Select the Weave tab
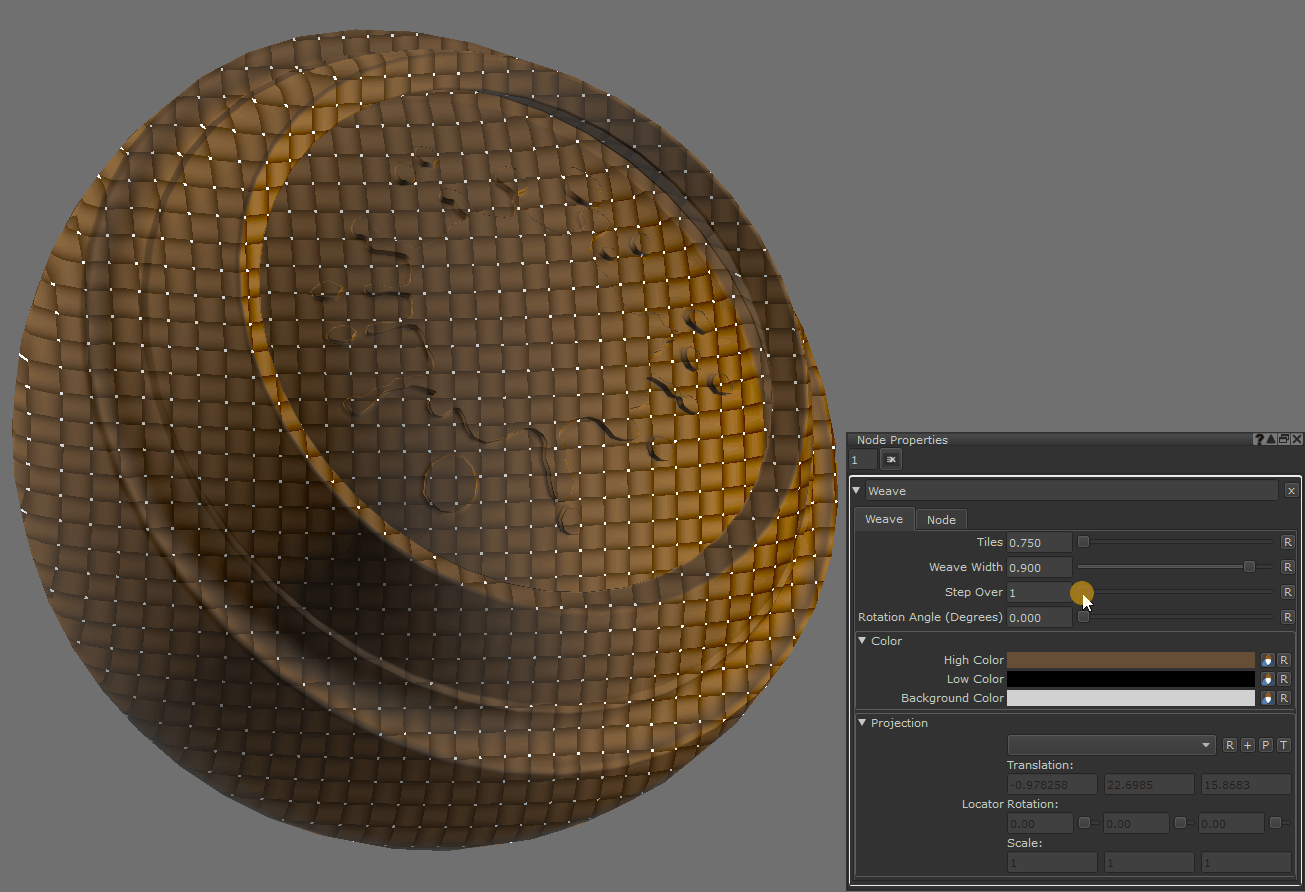This screenshot has width=1305, height=892. pyautogui.click(x=883, y=519)
